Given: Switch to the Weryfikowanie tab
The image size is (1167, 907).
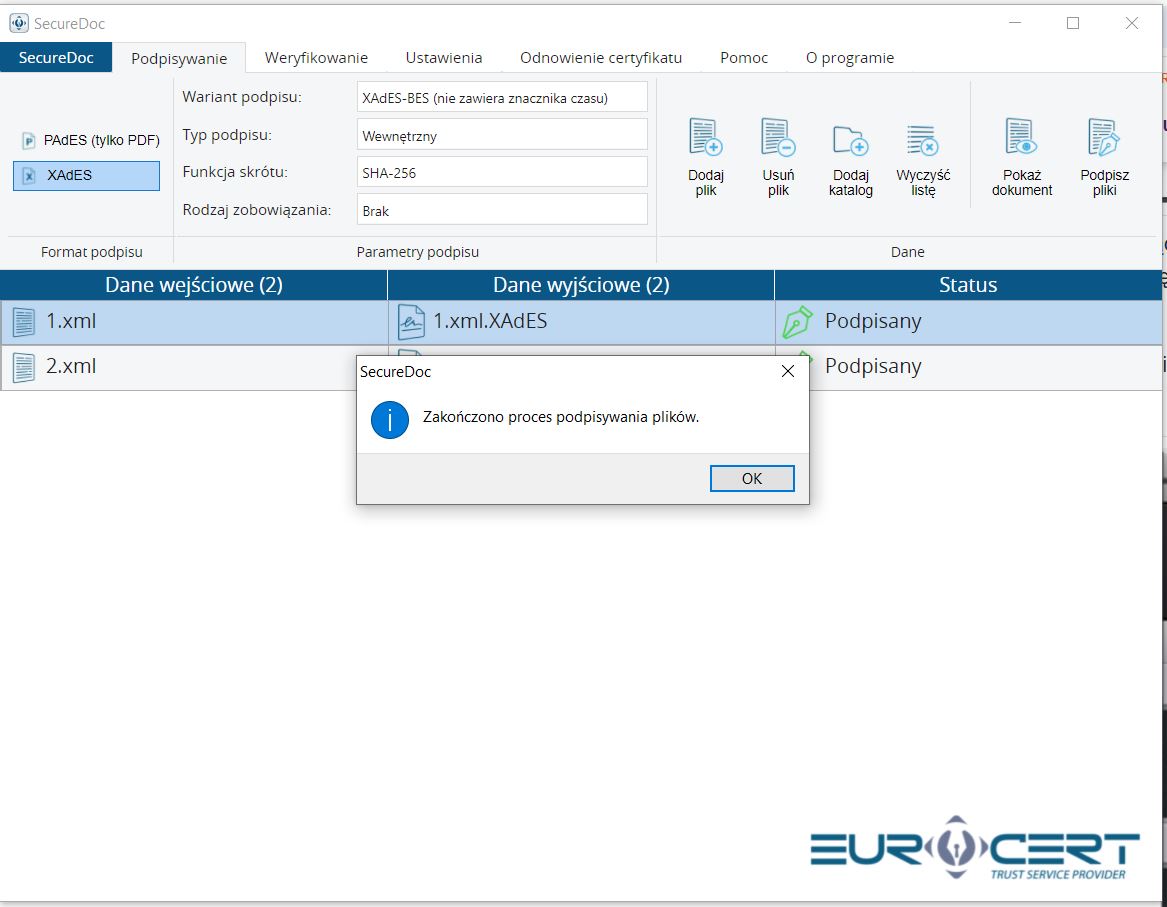Looking at the screenshot, I should (x=316, y=57).
